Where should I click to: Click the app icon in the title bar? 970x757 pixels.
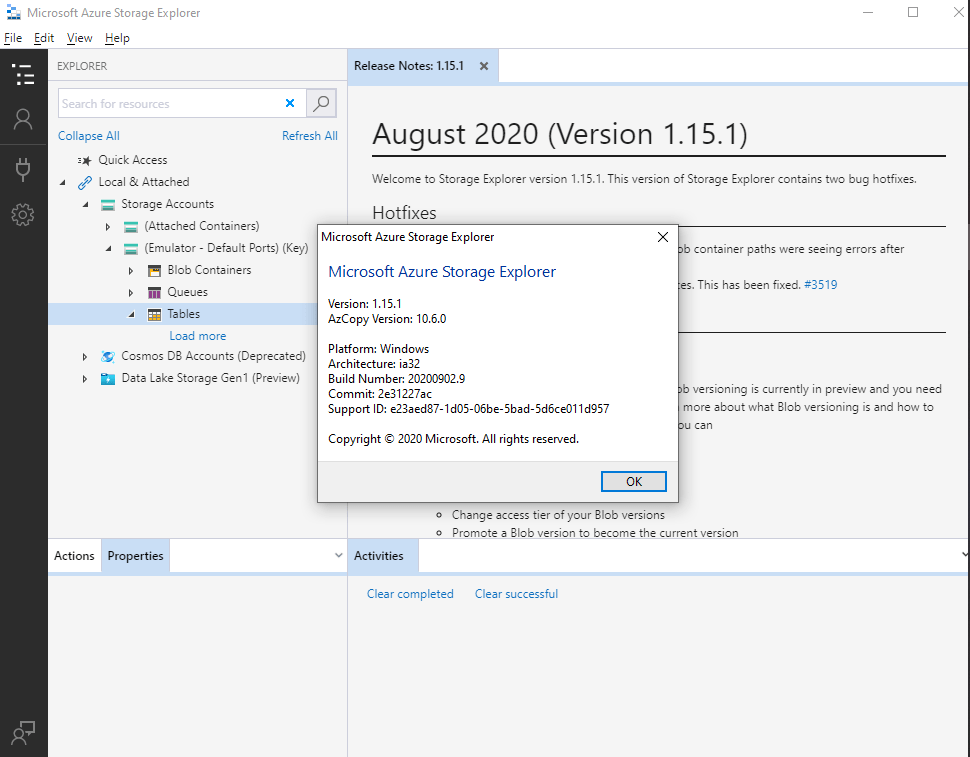coord(14,12)
